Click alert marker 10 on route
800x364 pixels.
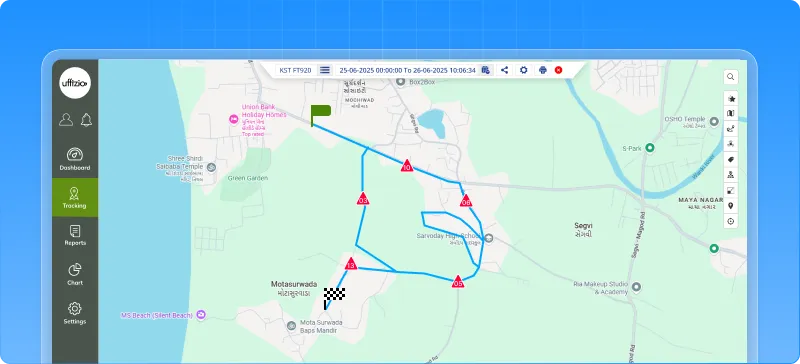click(407, 166)
